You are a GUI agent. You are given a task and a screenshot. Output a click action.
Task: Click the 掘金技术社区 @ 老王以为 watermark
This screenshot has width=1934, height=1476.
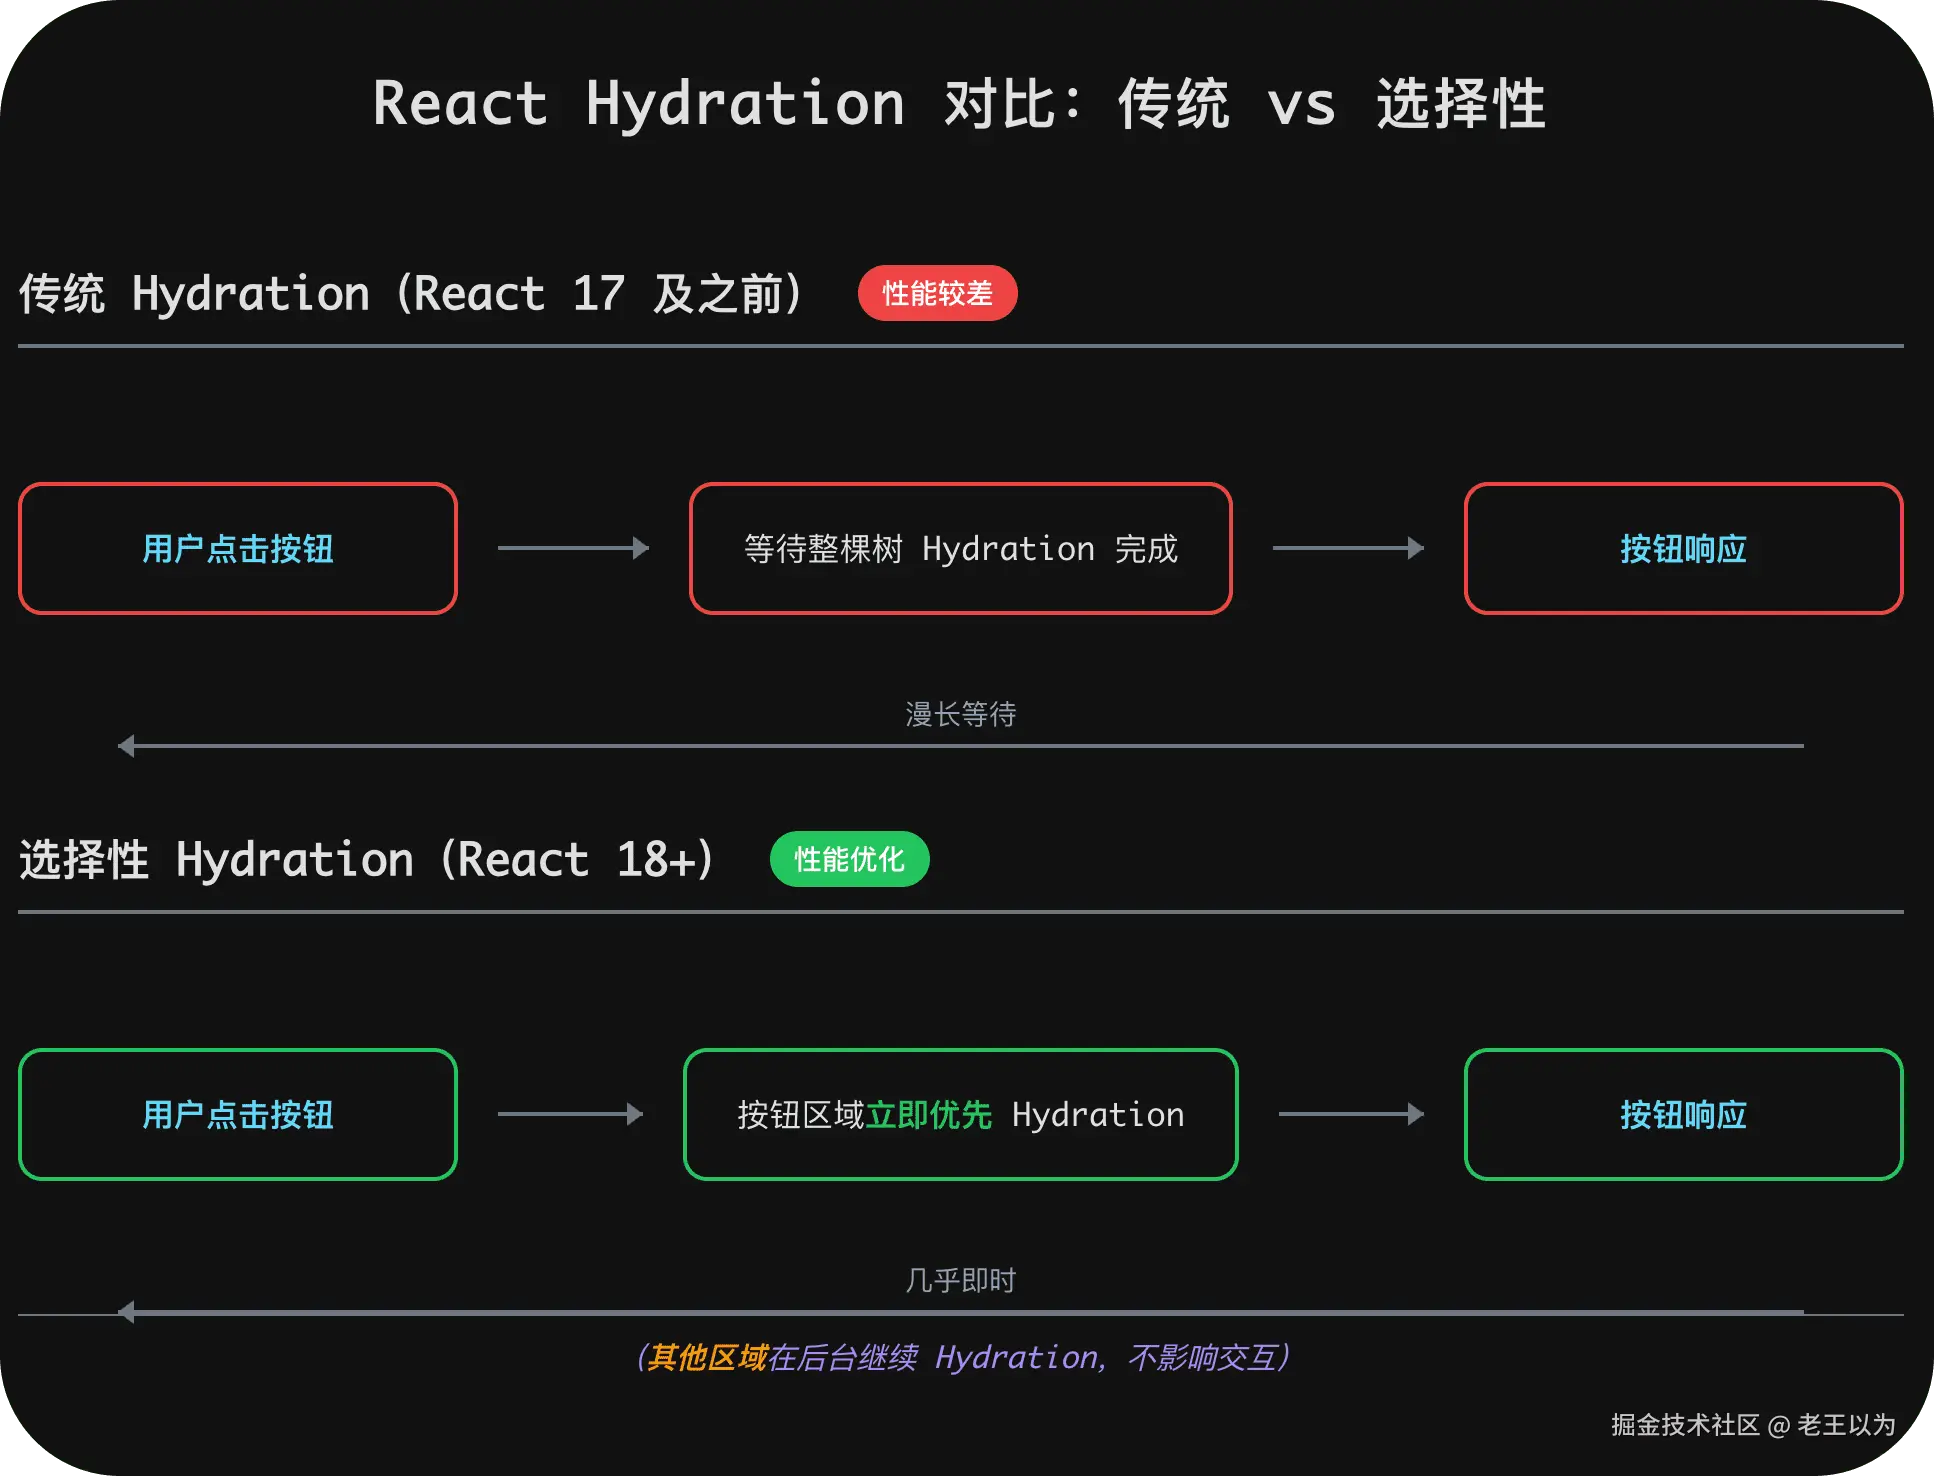tap(1753, 1425)
